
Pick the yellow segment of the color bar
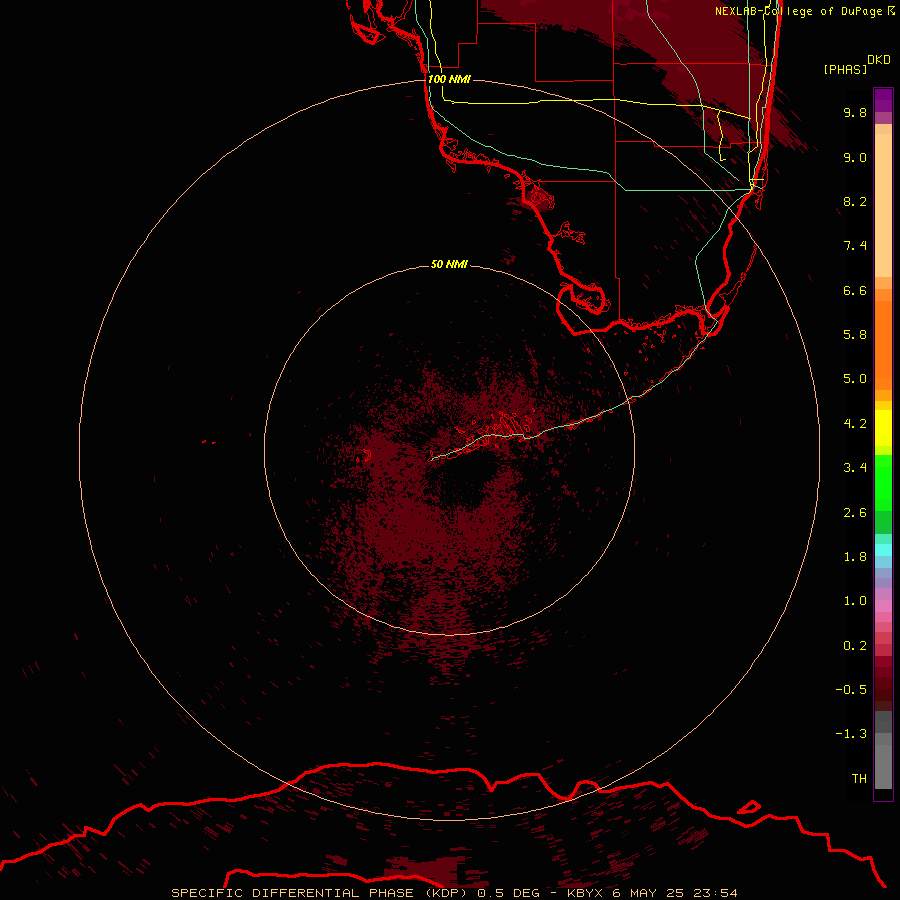[x=883, y=428]
